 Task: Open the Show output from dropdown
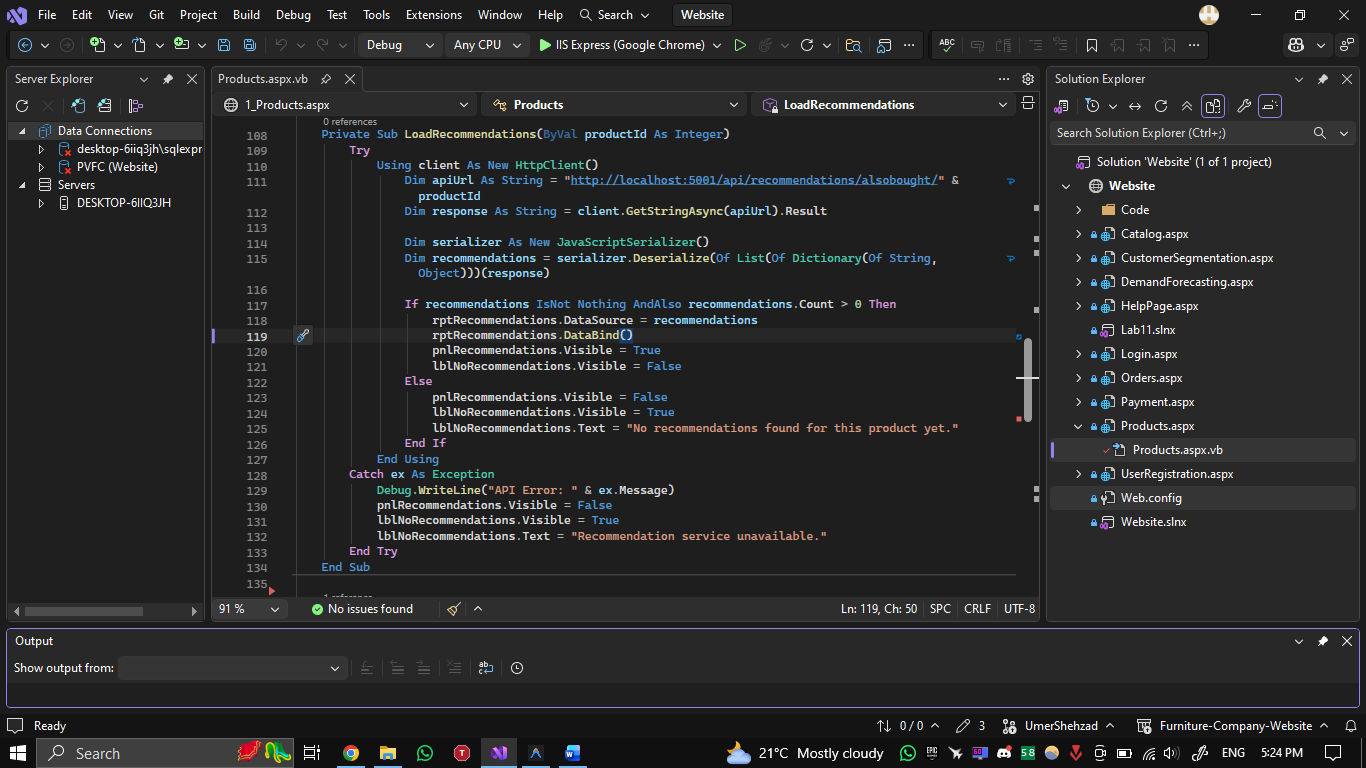point(233,668)
